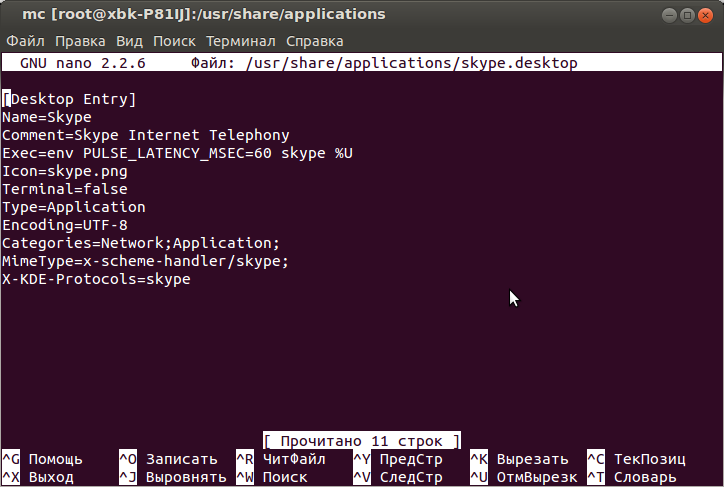This screenshot has height=487, width=724.
Task: Open the Терминал menu
Action: [x=241, y=42]
